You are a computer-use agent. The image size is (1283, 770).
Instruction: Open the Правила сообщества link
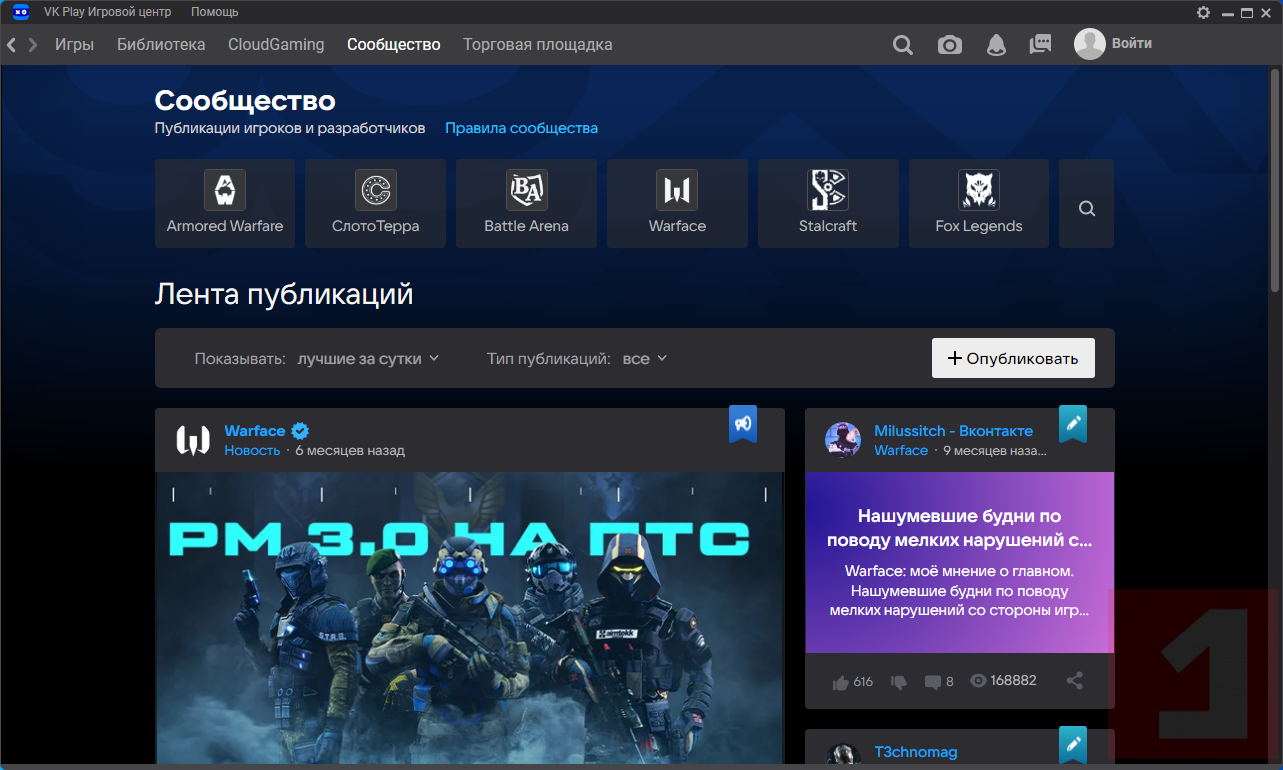(x=521, y=128)
